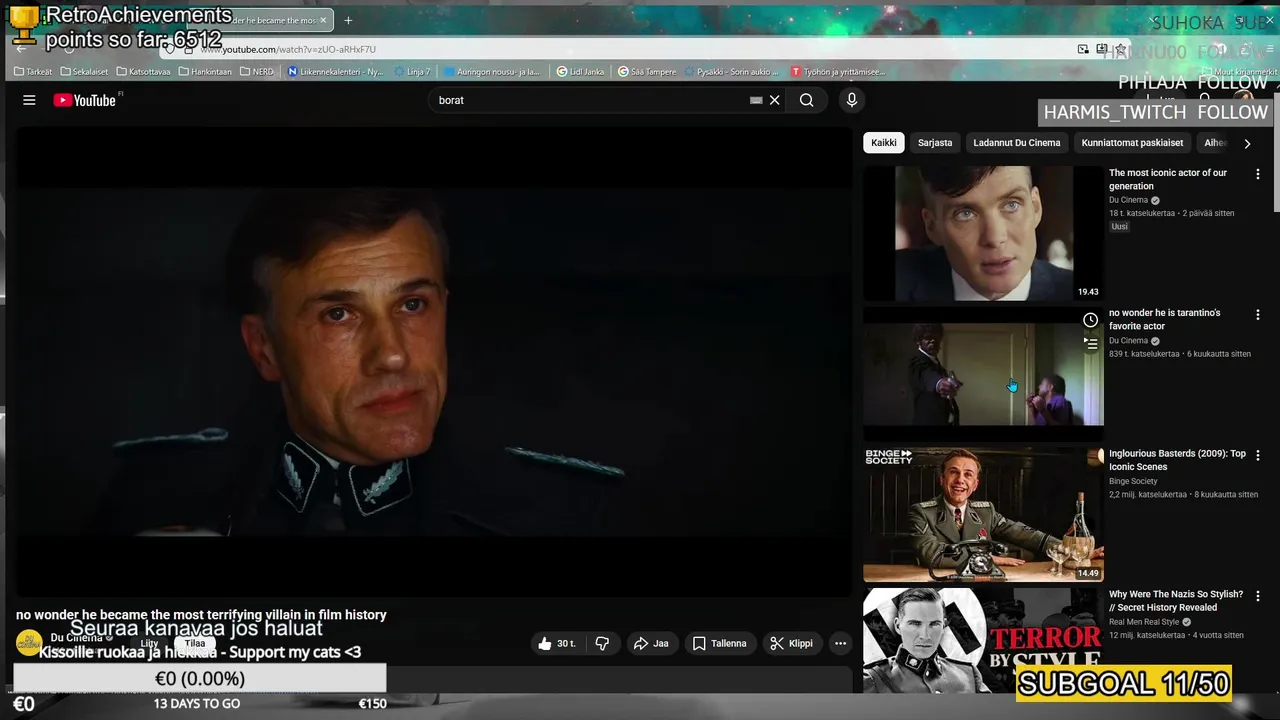Open options menu for 'Why Were The Nazis So Stylish' video
Viewport: 1280px width, 720px height.
coord(1257,595)
